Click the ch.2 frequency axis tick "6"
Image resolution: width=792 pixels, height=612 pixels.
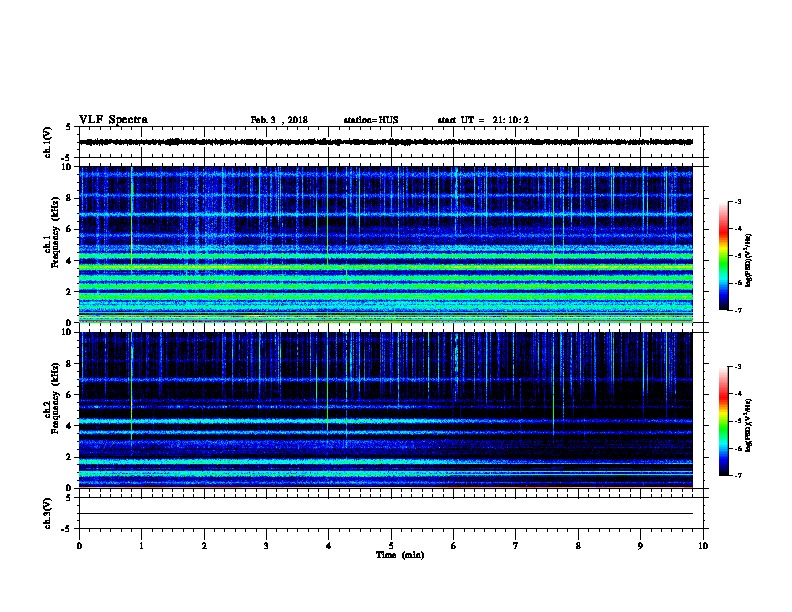pyautogui.click(x=69, y=395)
